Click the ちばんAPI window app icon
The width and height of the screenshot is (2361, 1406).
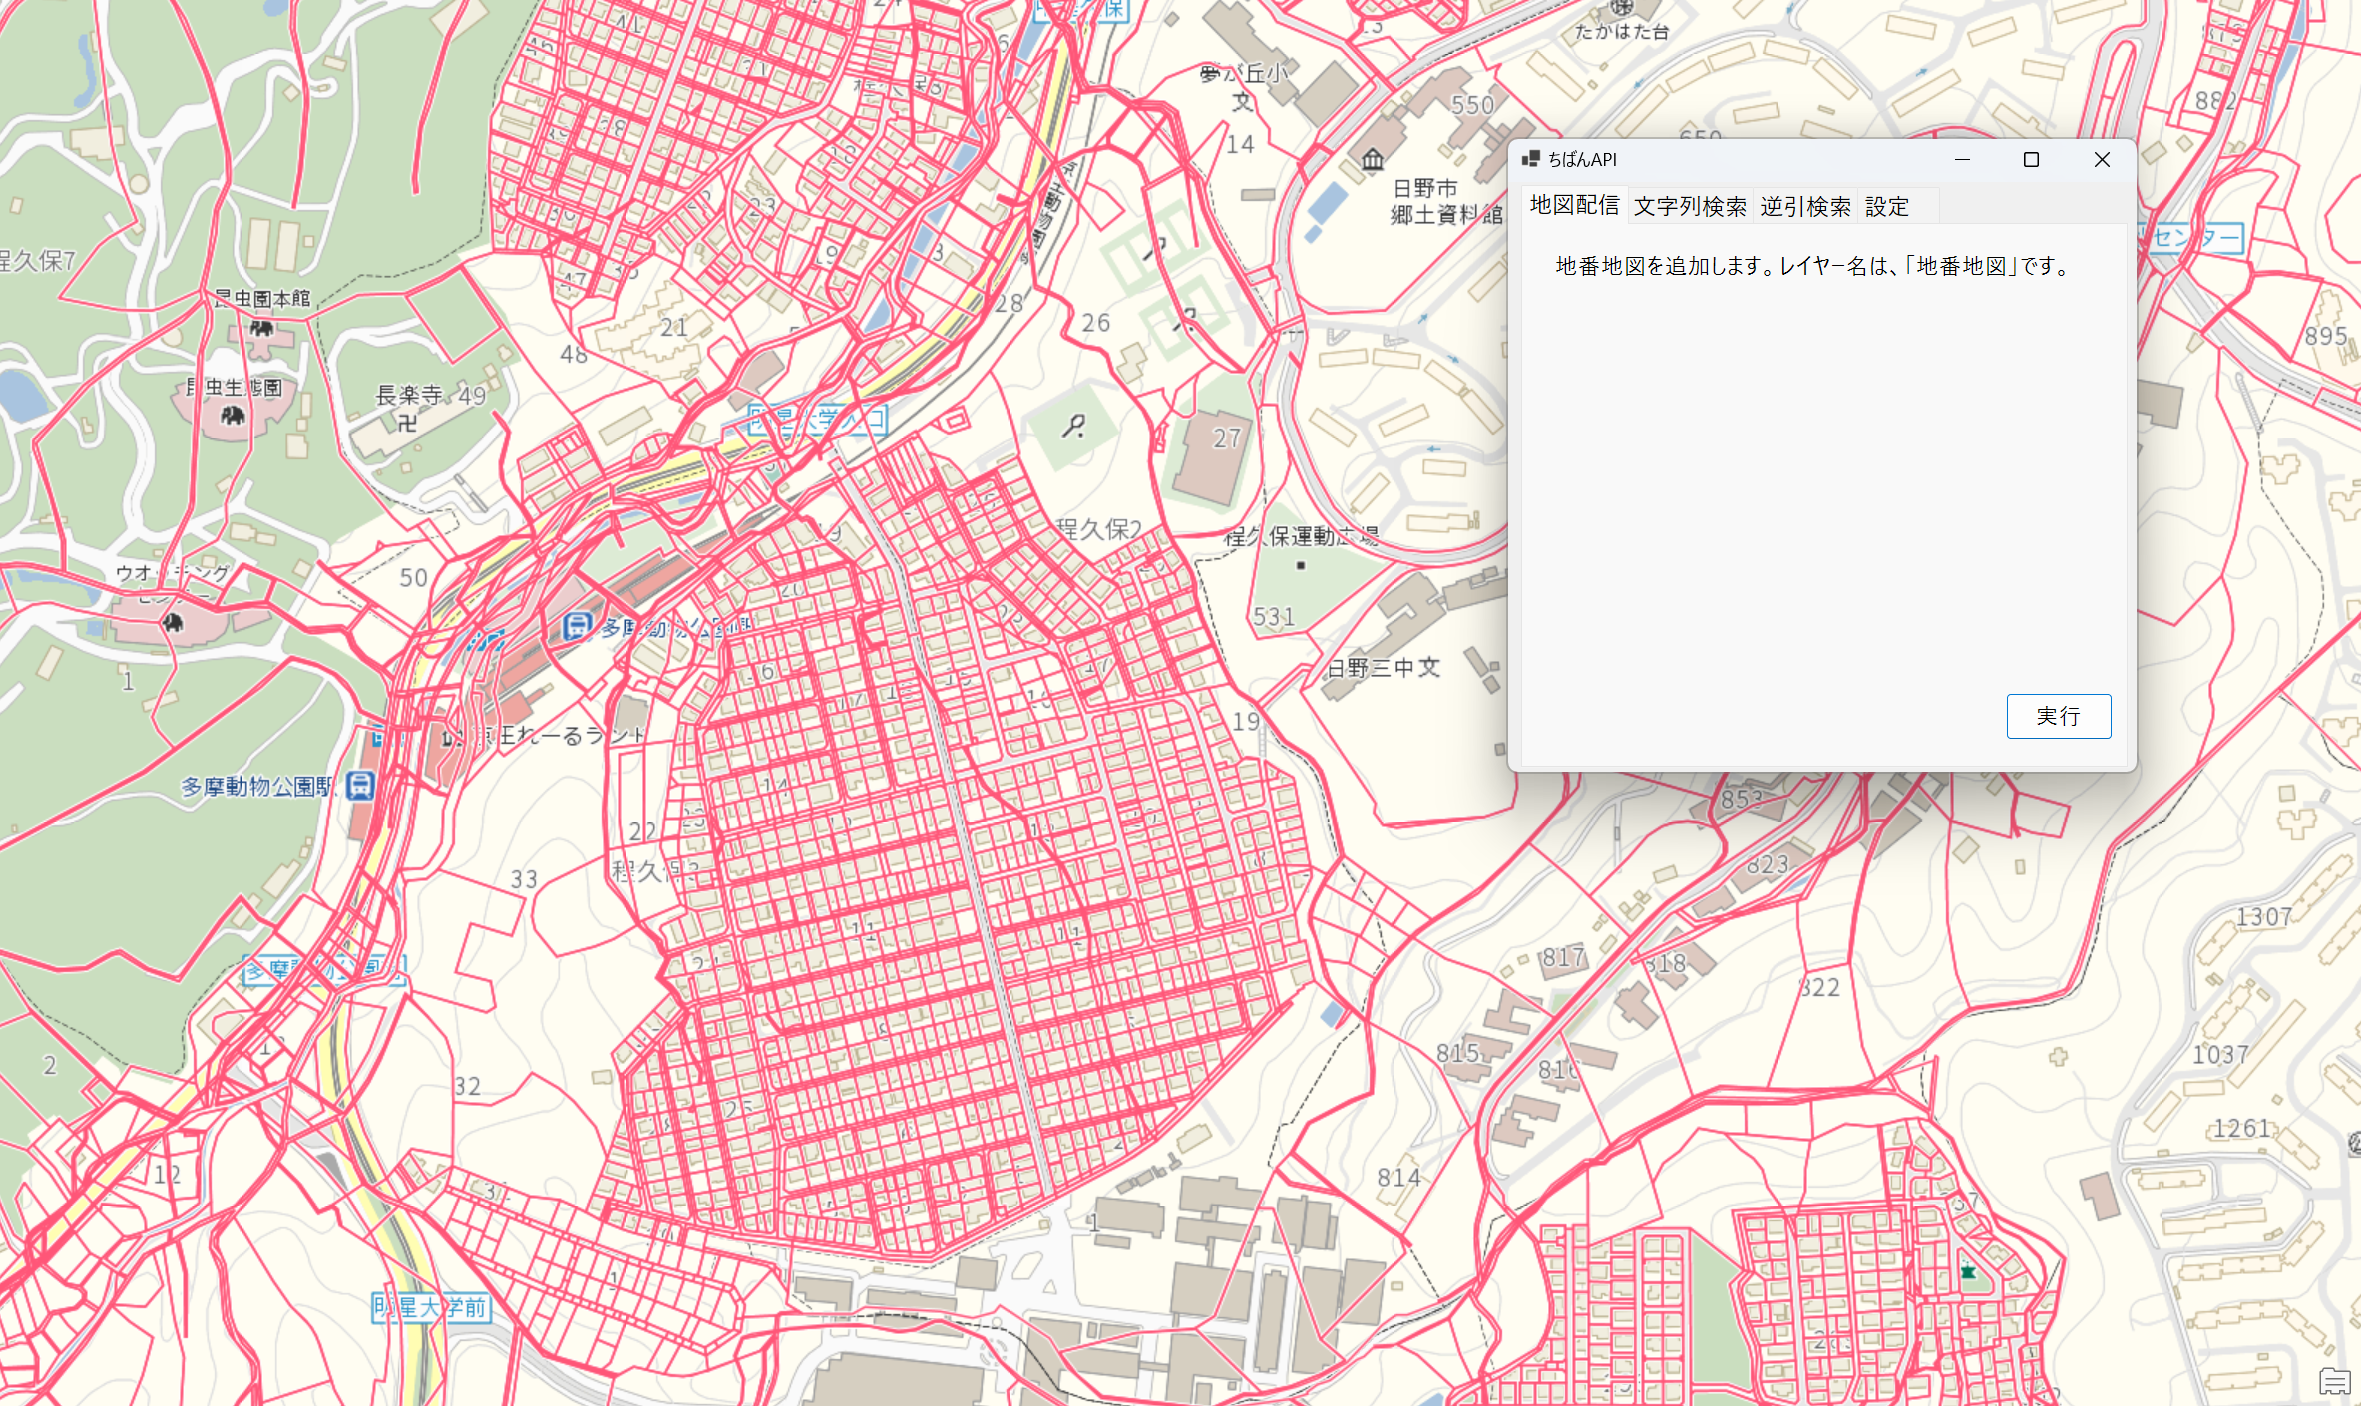point(1530,159)
